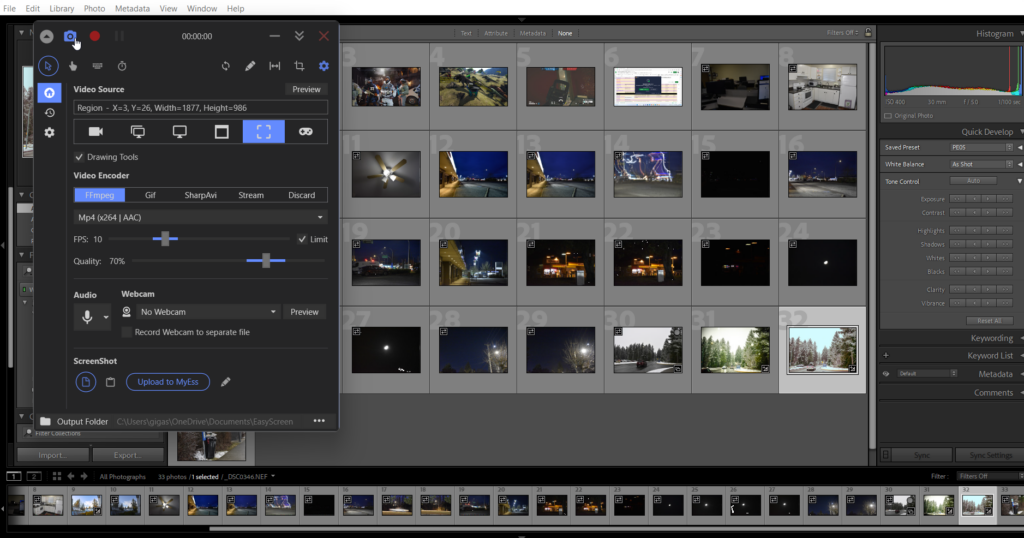This screenshot has width=1024, height=538.
Task: Select the clipboard screenshot destination icon
Action: click(111, 382)
